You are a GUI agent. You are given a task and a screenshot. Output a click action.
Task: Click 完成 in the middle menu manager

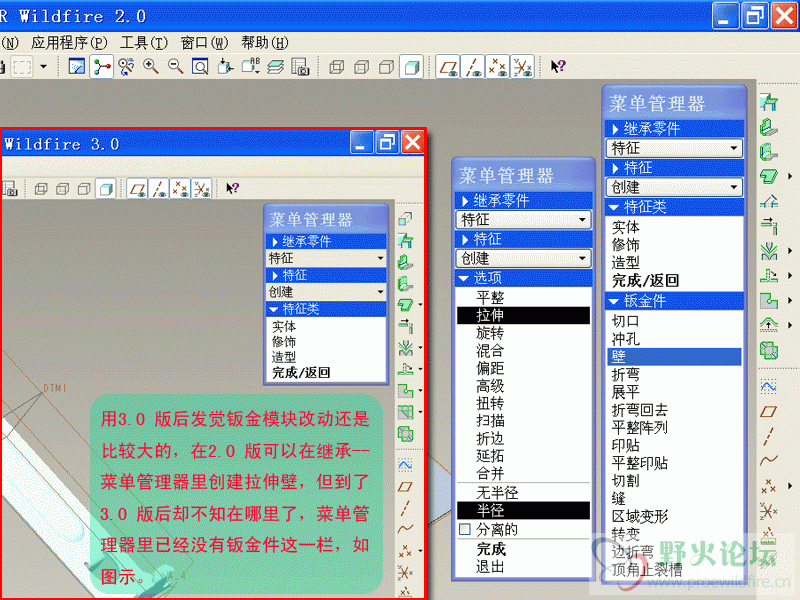tap(491, 549)
